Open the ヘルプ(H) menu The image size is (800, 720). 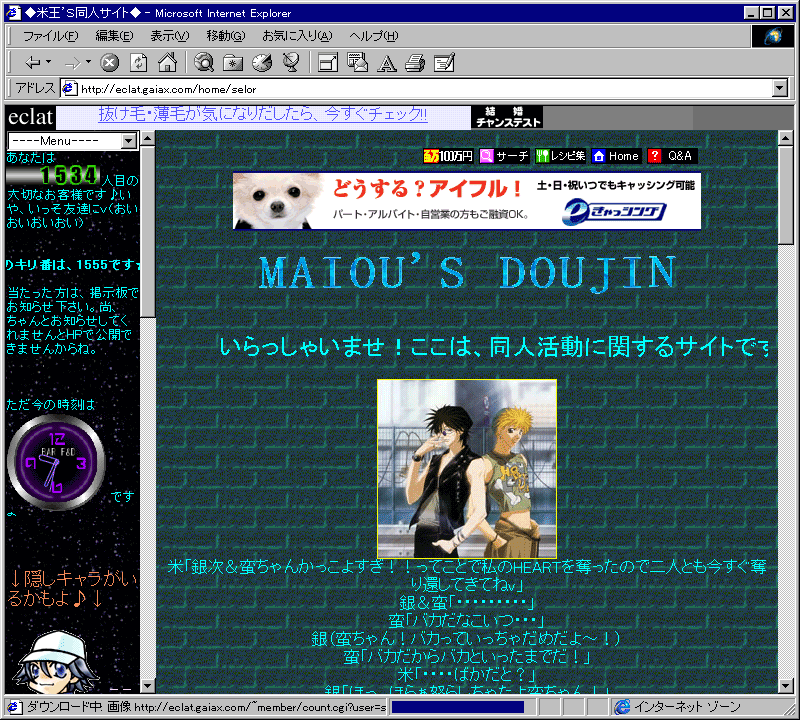click(x=373, y=36)
